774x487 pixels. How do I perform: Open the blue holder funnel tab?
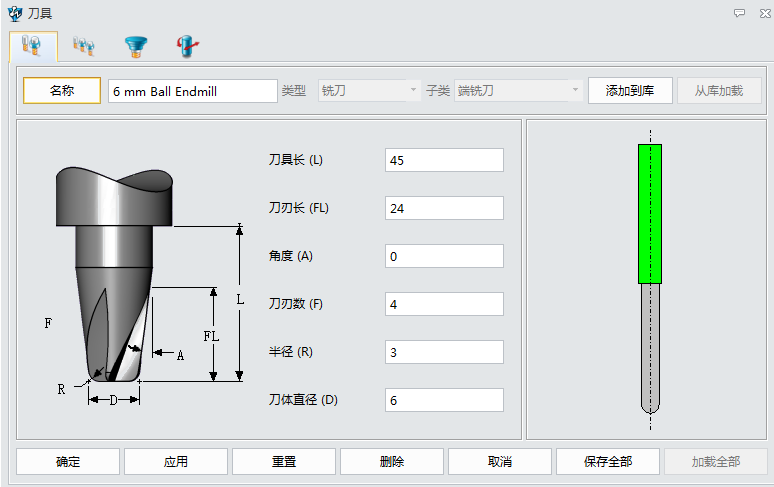point(135,46)
